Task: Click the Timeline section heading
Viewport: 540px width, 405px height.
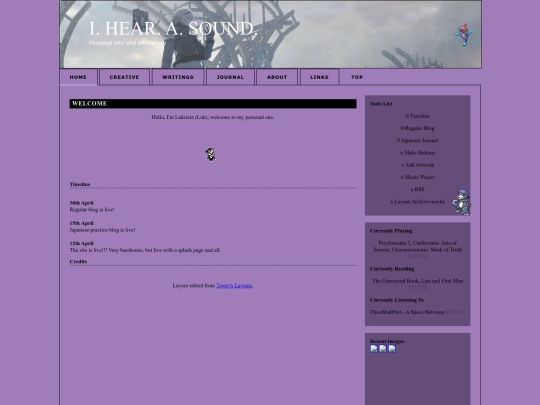Action: tap(80, 184)
